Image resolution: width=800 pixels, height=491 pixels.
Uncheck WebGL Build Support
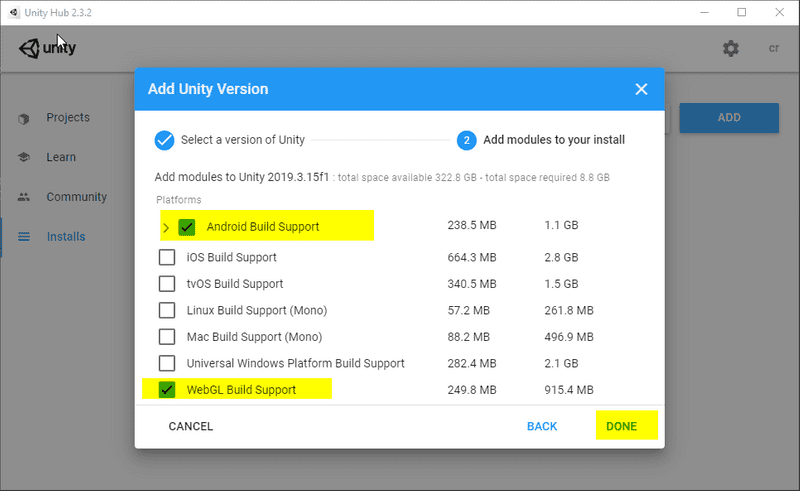tap(167, 390)
